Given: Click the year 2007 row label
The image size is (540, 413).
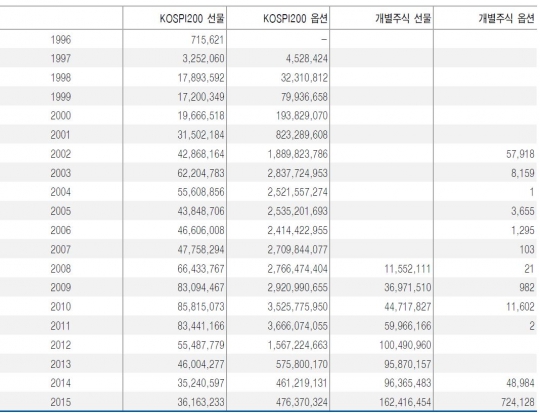Looking at the screenshot, I should click(61, 250).
